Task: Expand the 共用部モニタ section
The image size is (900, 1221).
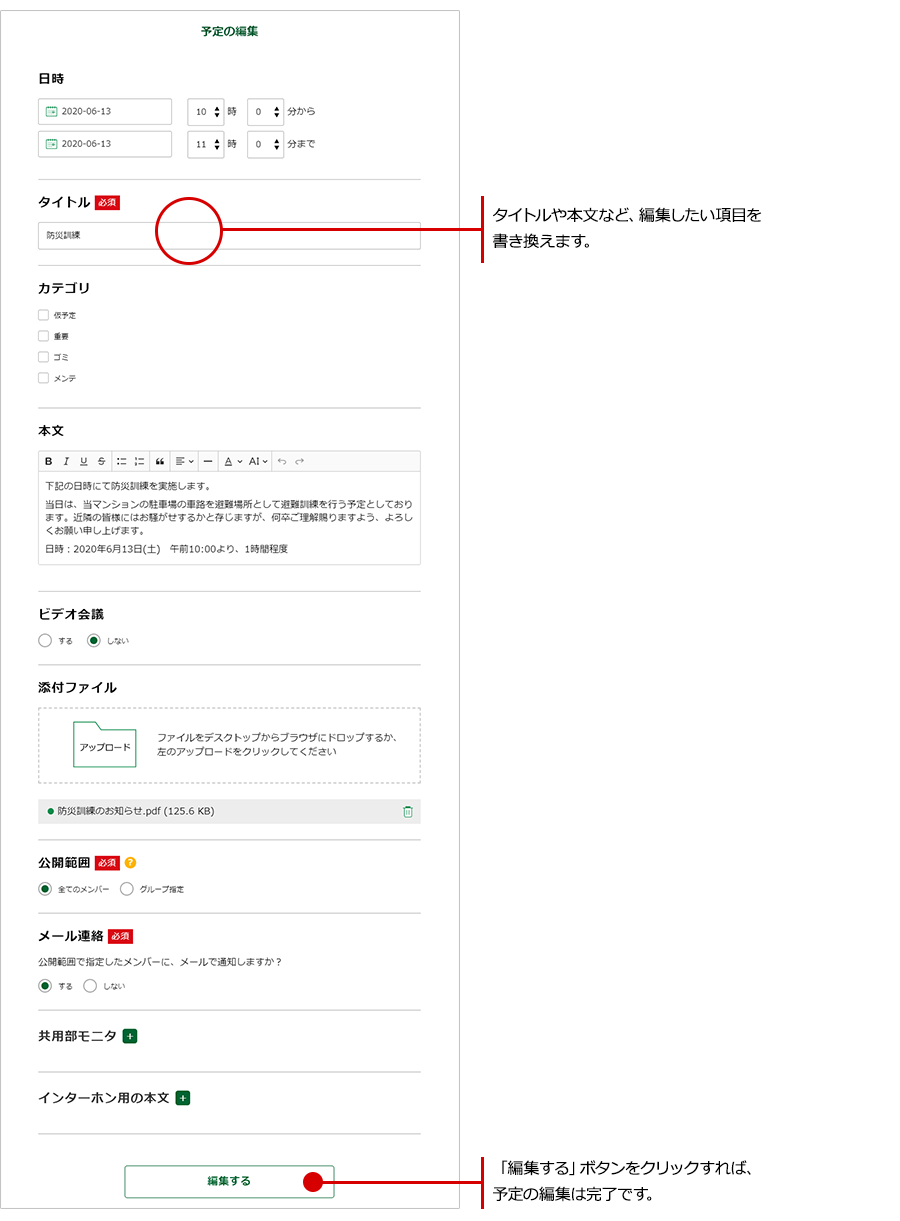Action: click(130, 1036)
